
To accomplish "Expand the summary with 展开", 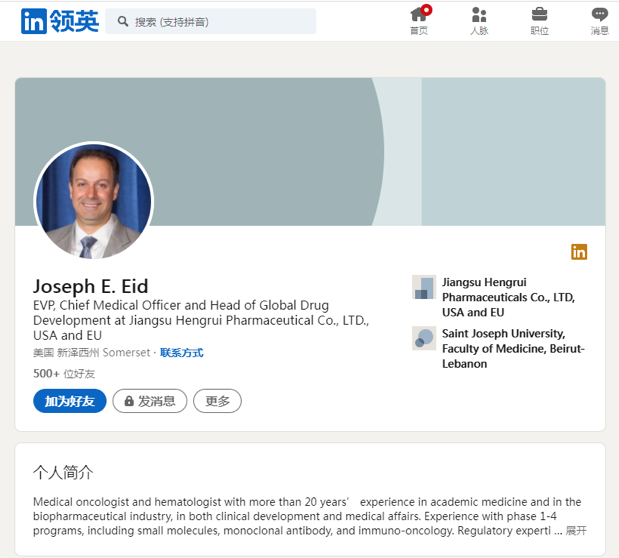I will coord(576,530).
